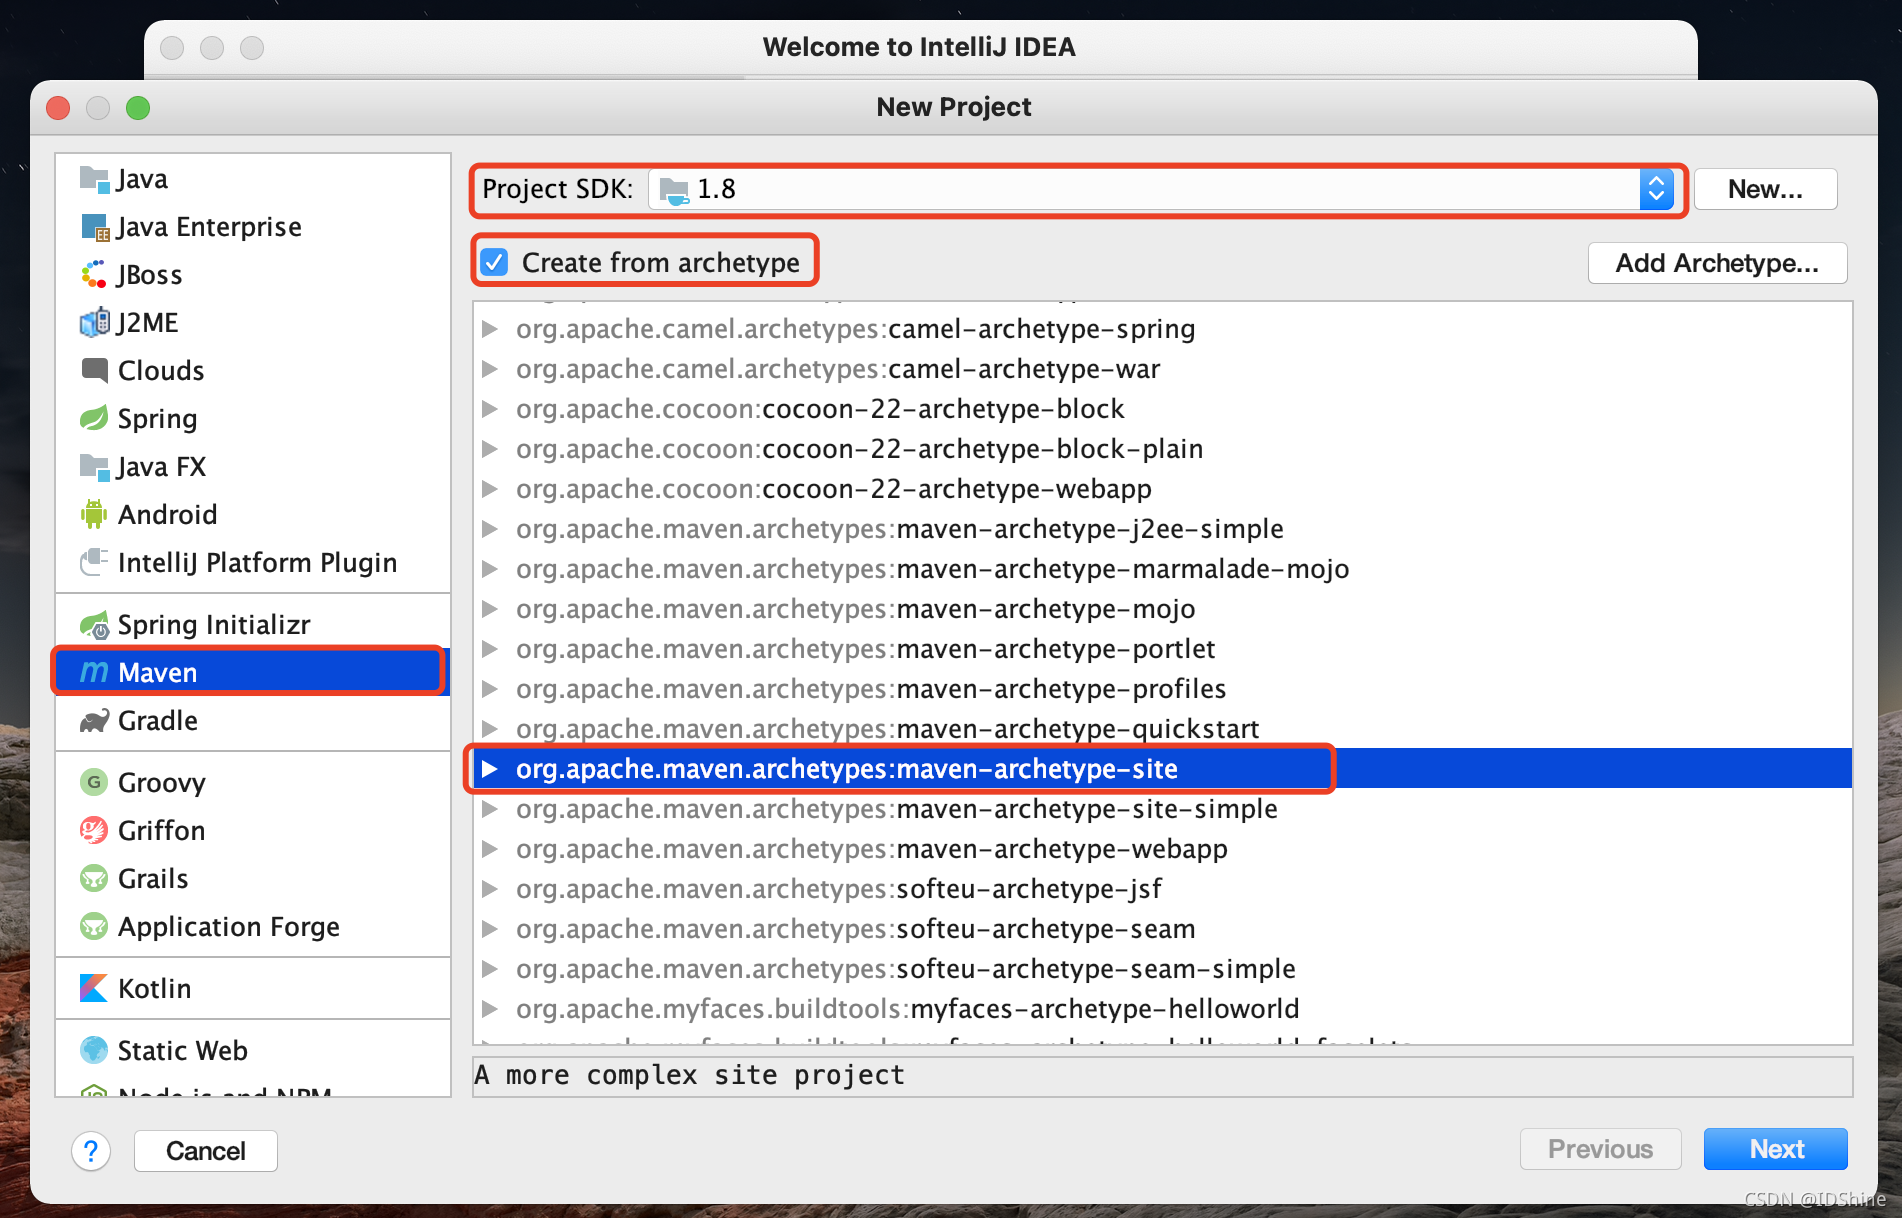Select maven-archetype-profiles archetype row

point(1162,688)
